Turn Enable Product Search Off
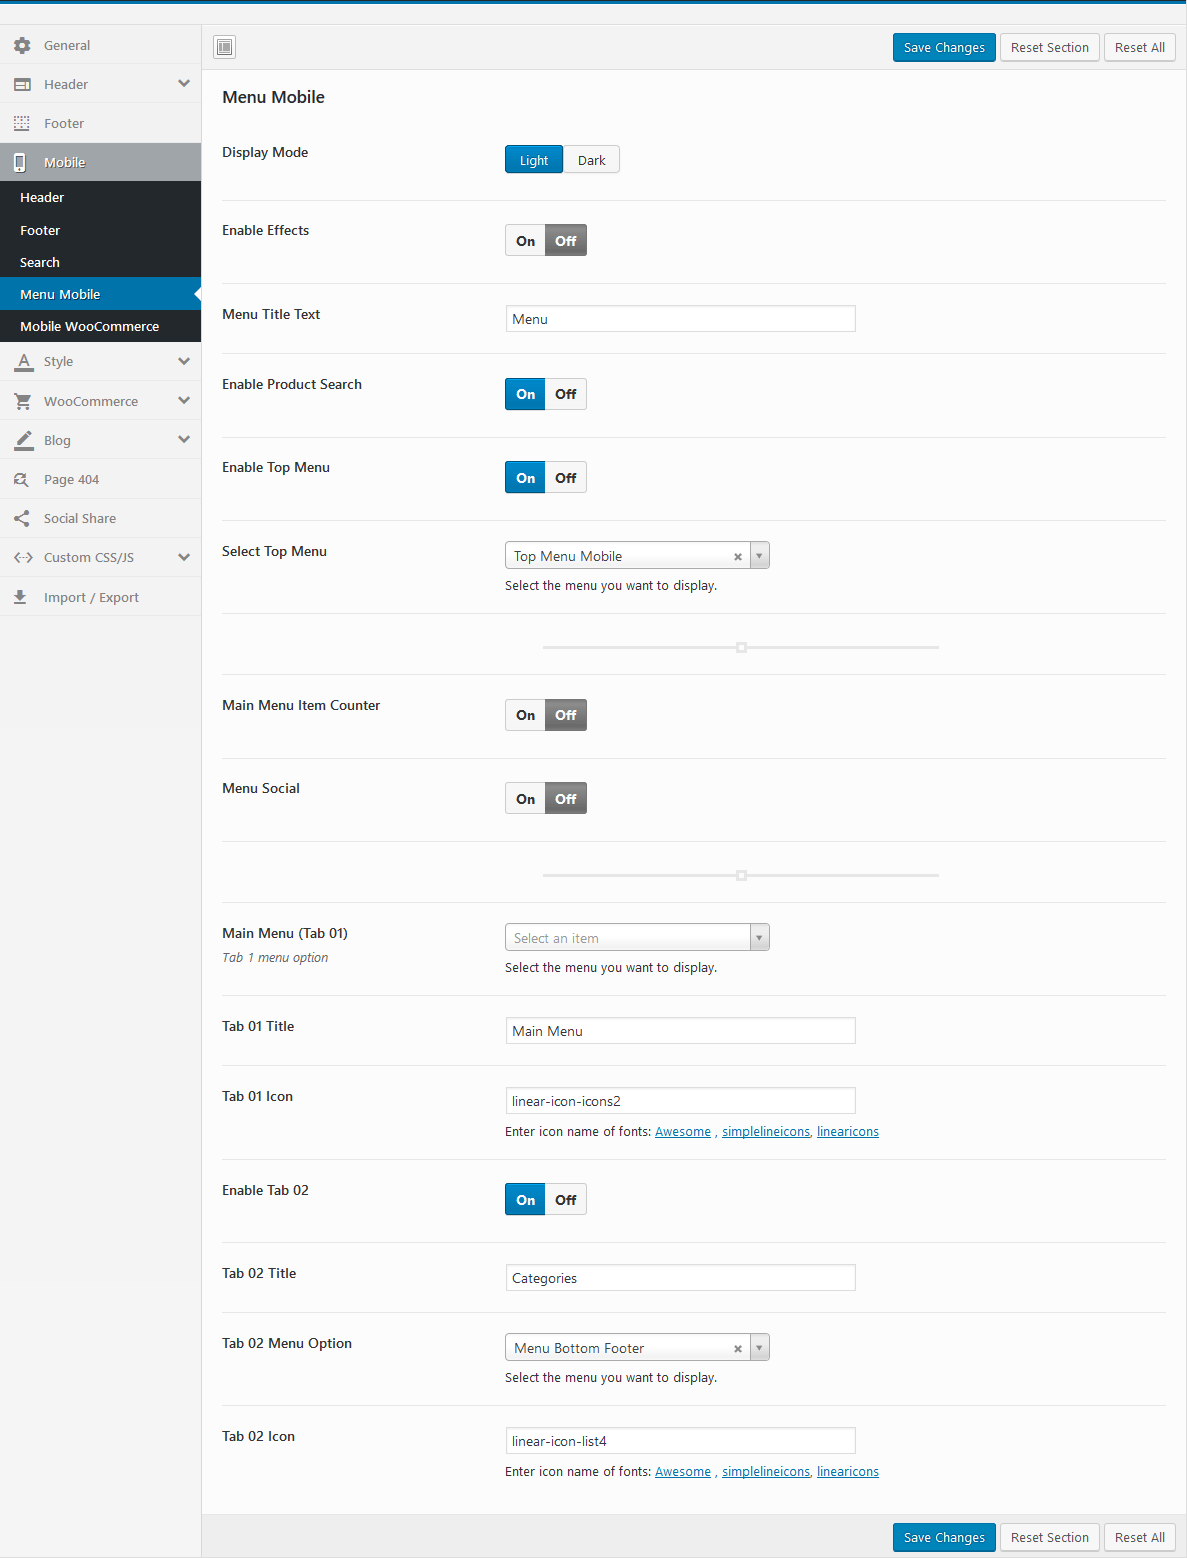This screenshot has width=1187, height=1558. pos(566,394)
